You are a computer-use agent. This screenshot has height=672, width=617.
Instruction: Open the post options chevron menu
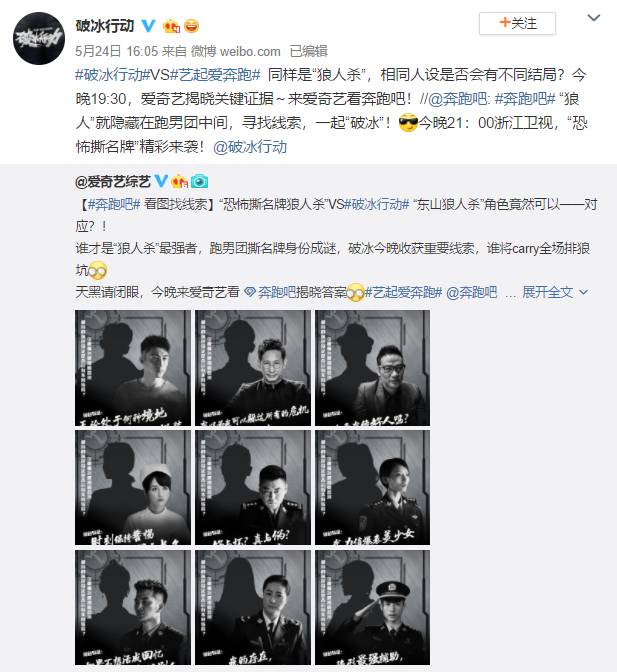(593, 18)
